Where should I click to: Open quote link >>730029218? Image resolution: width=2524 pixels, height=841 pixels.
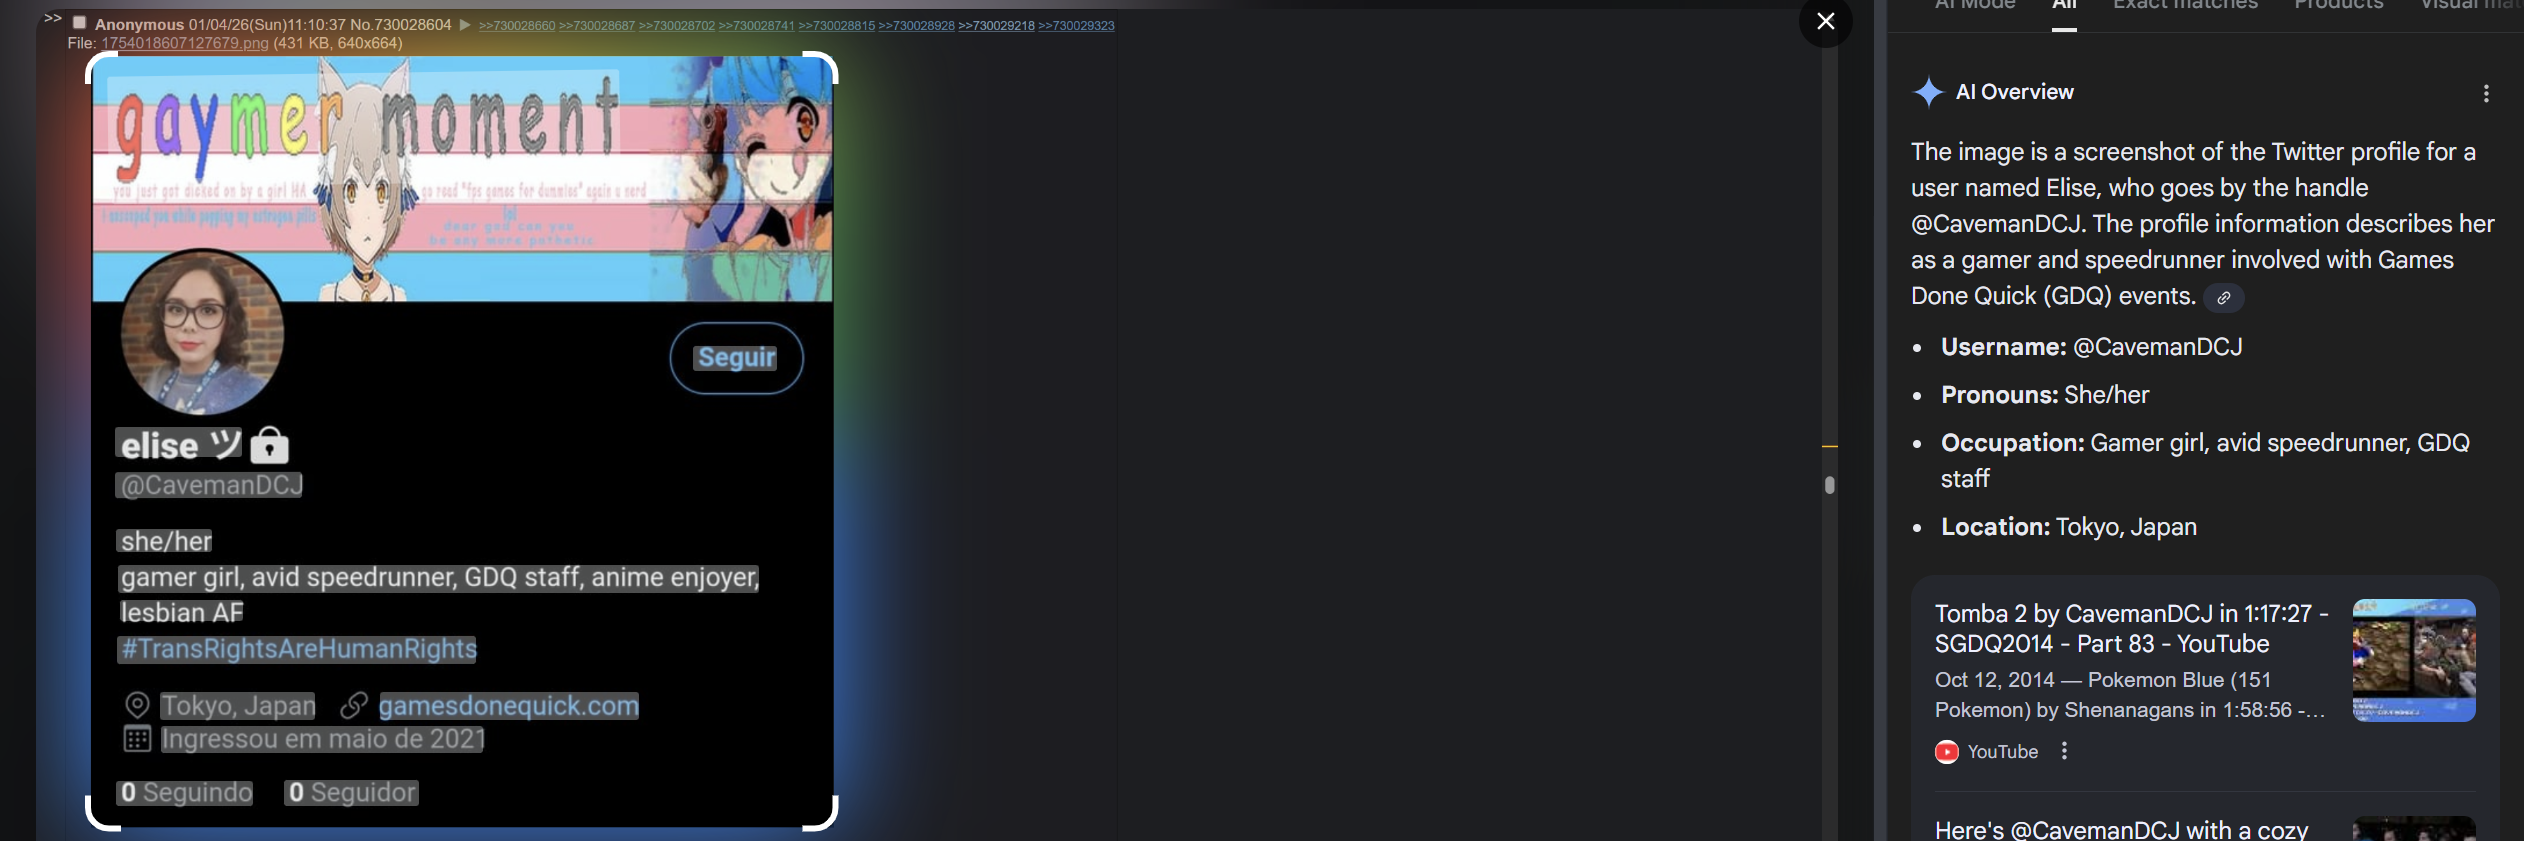[x=996, y=26]
